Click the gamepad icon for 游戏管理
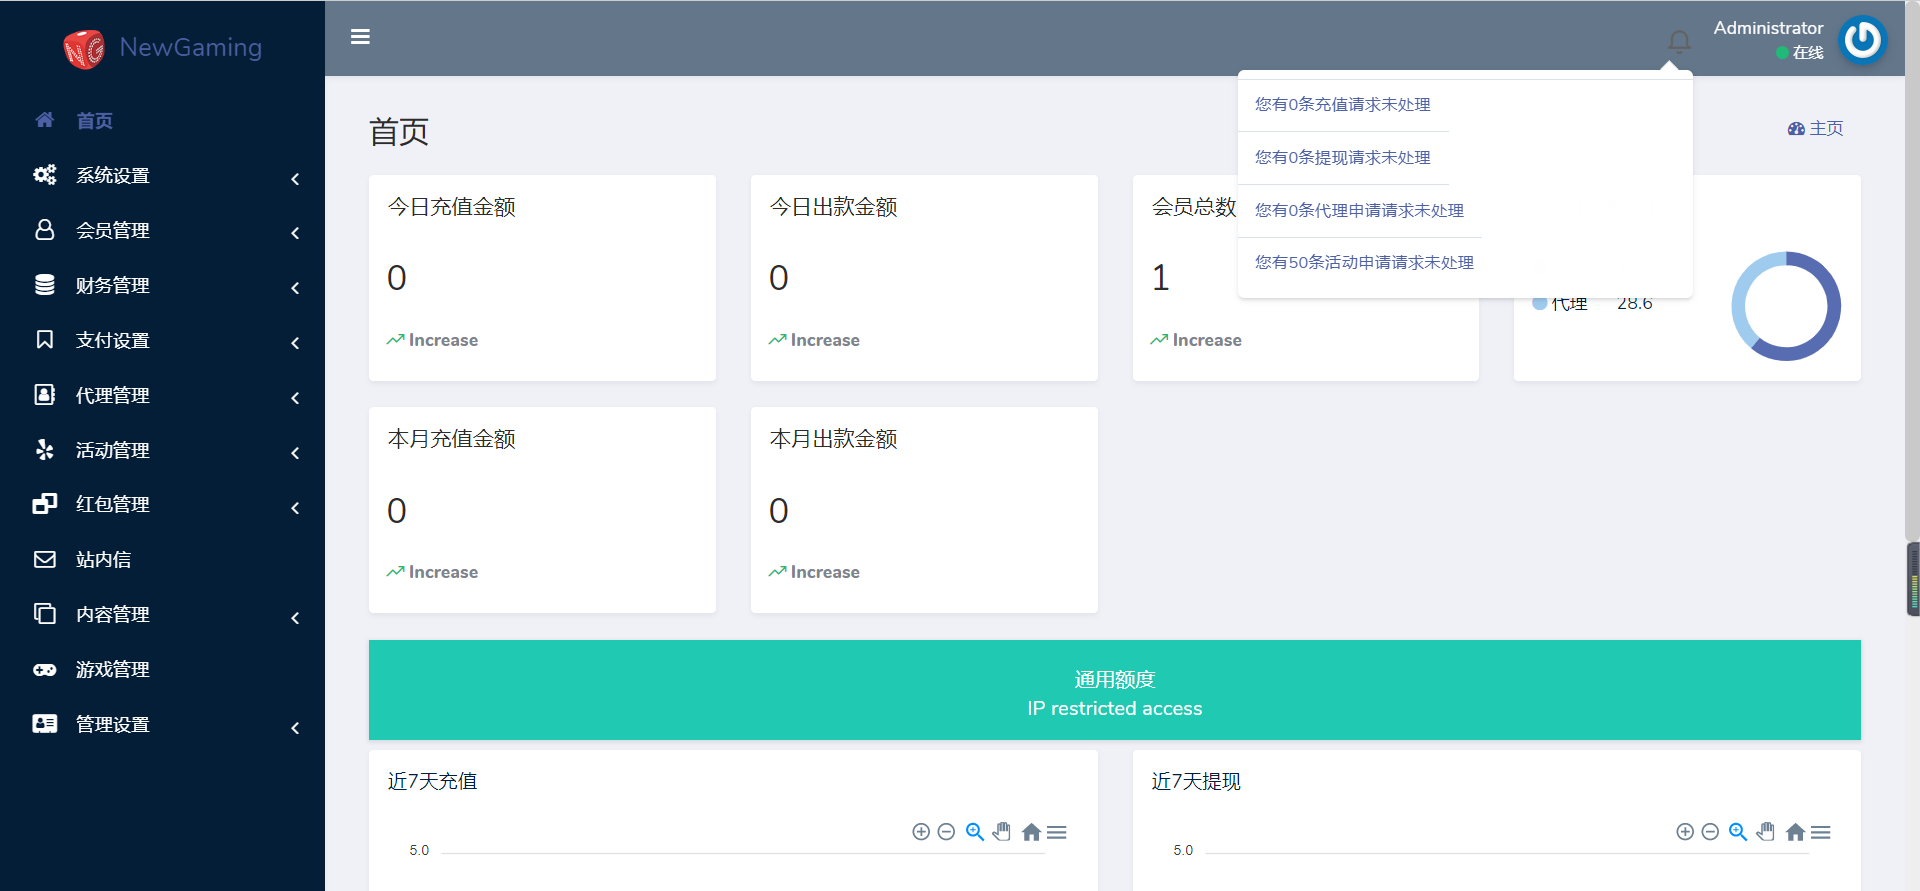The width and height of the screenshot is (1920, 891). pos(45,669)
